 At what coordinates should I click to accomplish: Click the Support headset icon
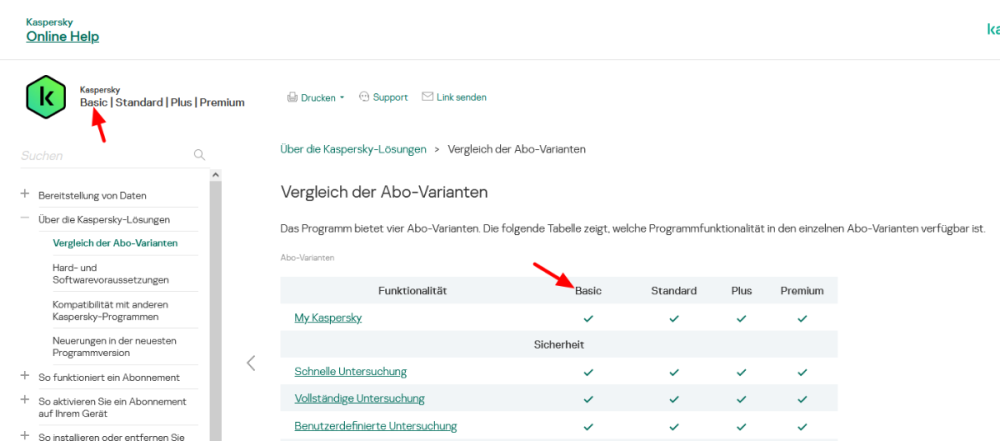pos(364,97)
